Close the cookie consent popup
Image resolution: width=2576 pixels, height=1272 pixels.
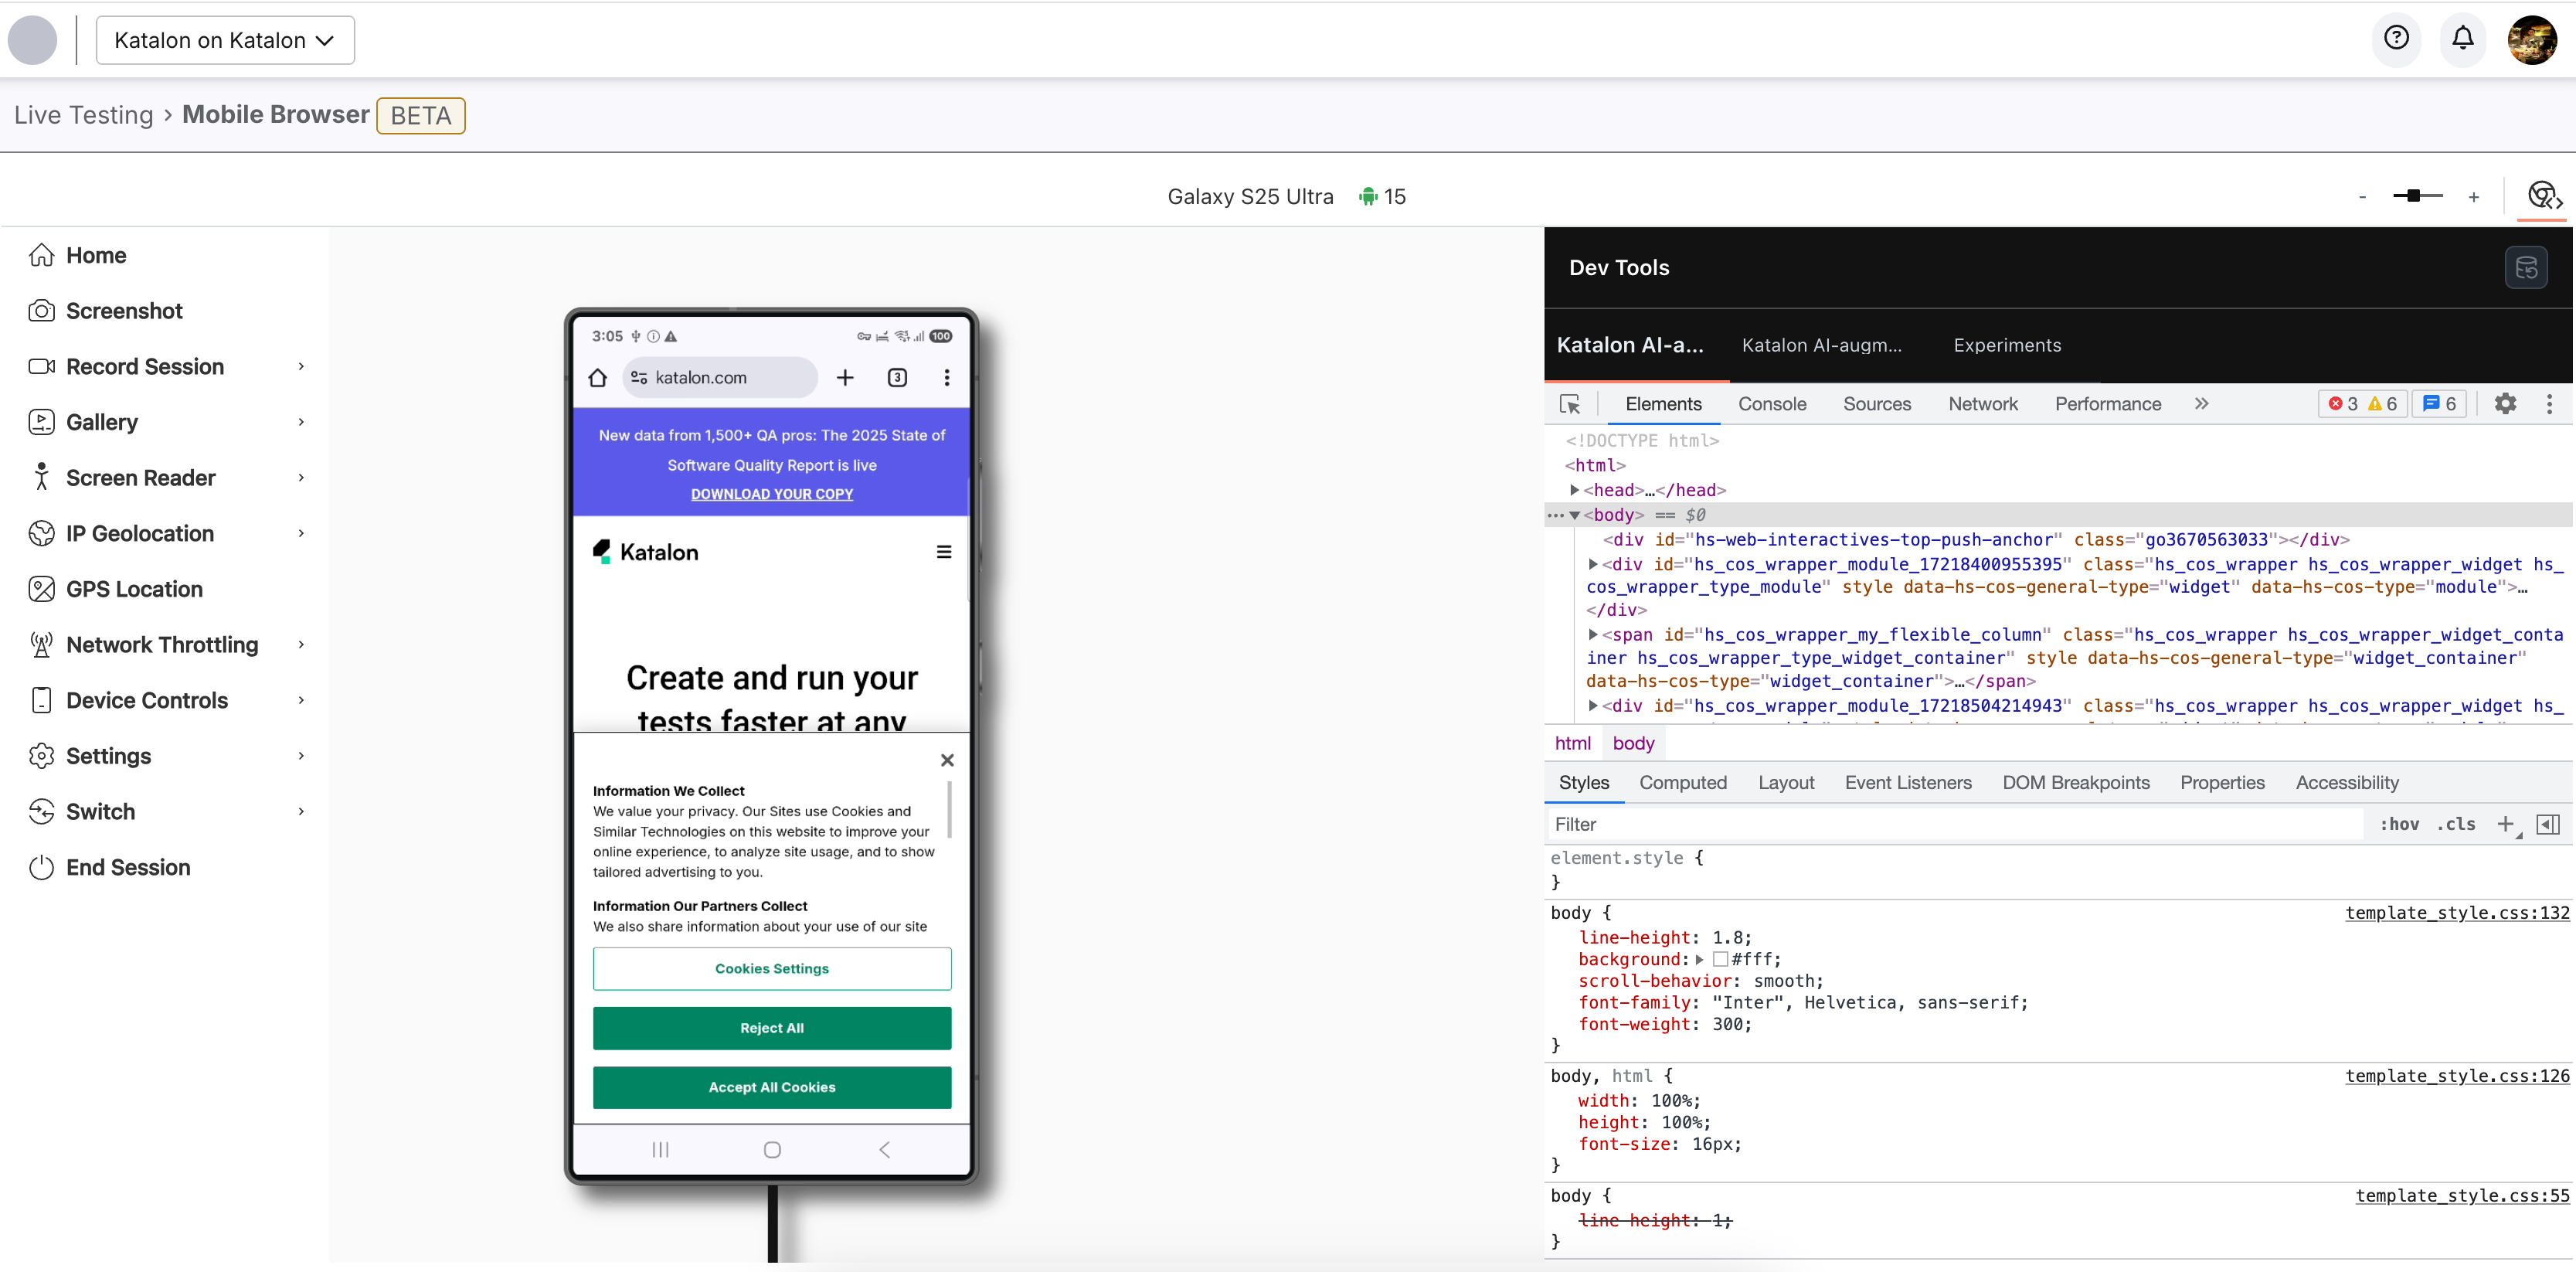[x=947, y=761]
